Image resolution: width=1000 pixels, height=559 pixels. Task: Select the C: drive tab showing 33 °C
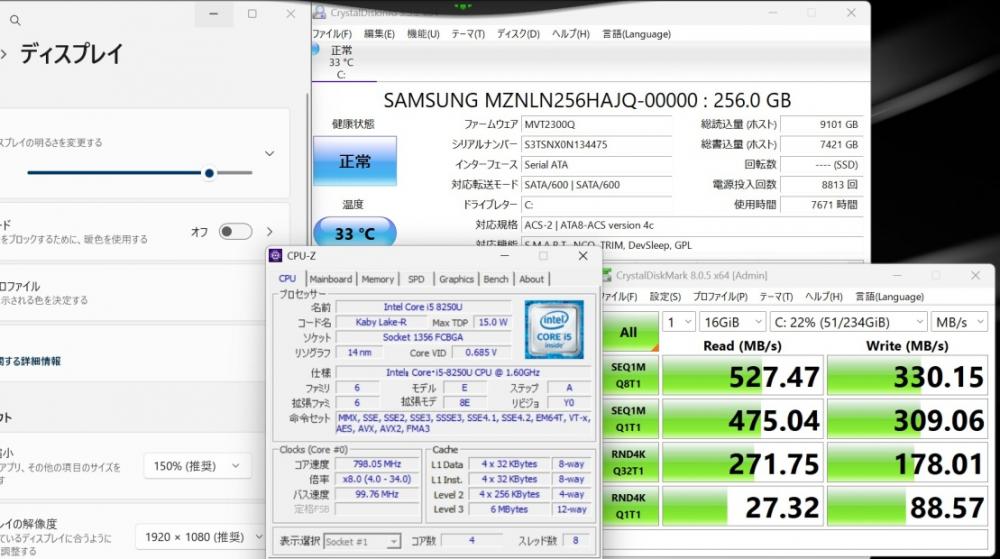click(341, 62)
